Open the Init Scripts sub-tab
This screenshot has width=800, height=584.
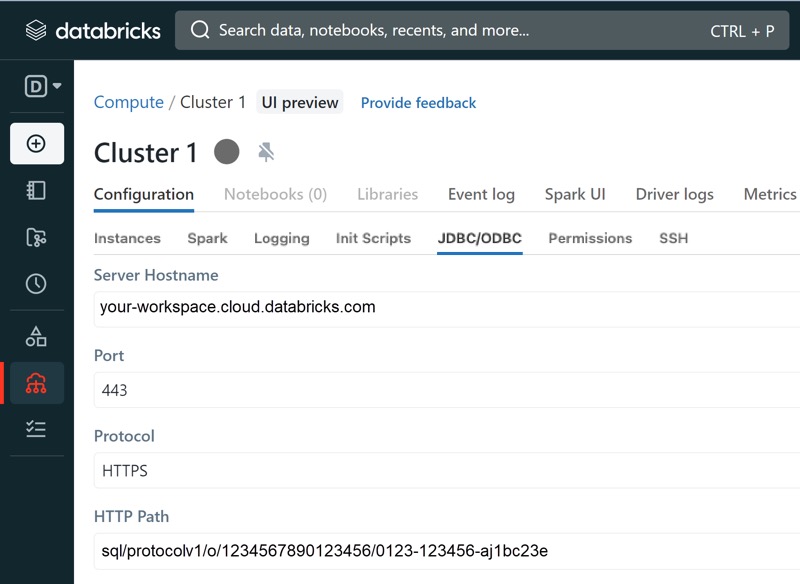point(373,238)
